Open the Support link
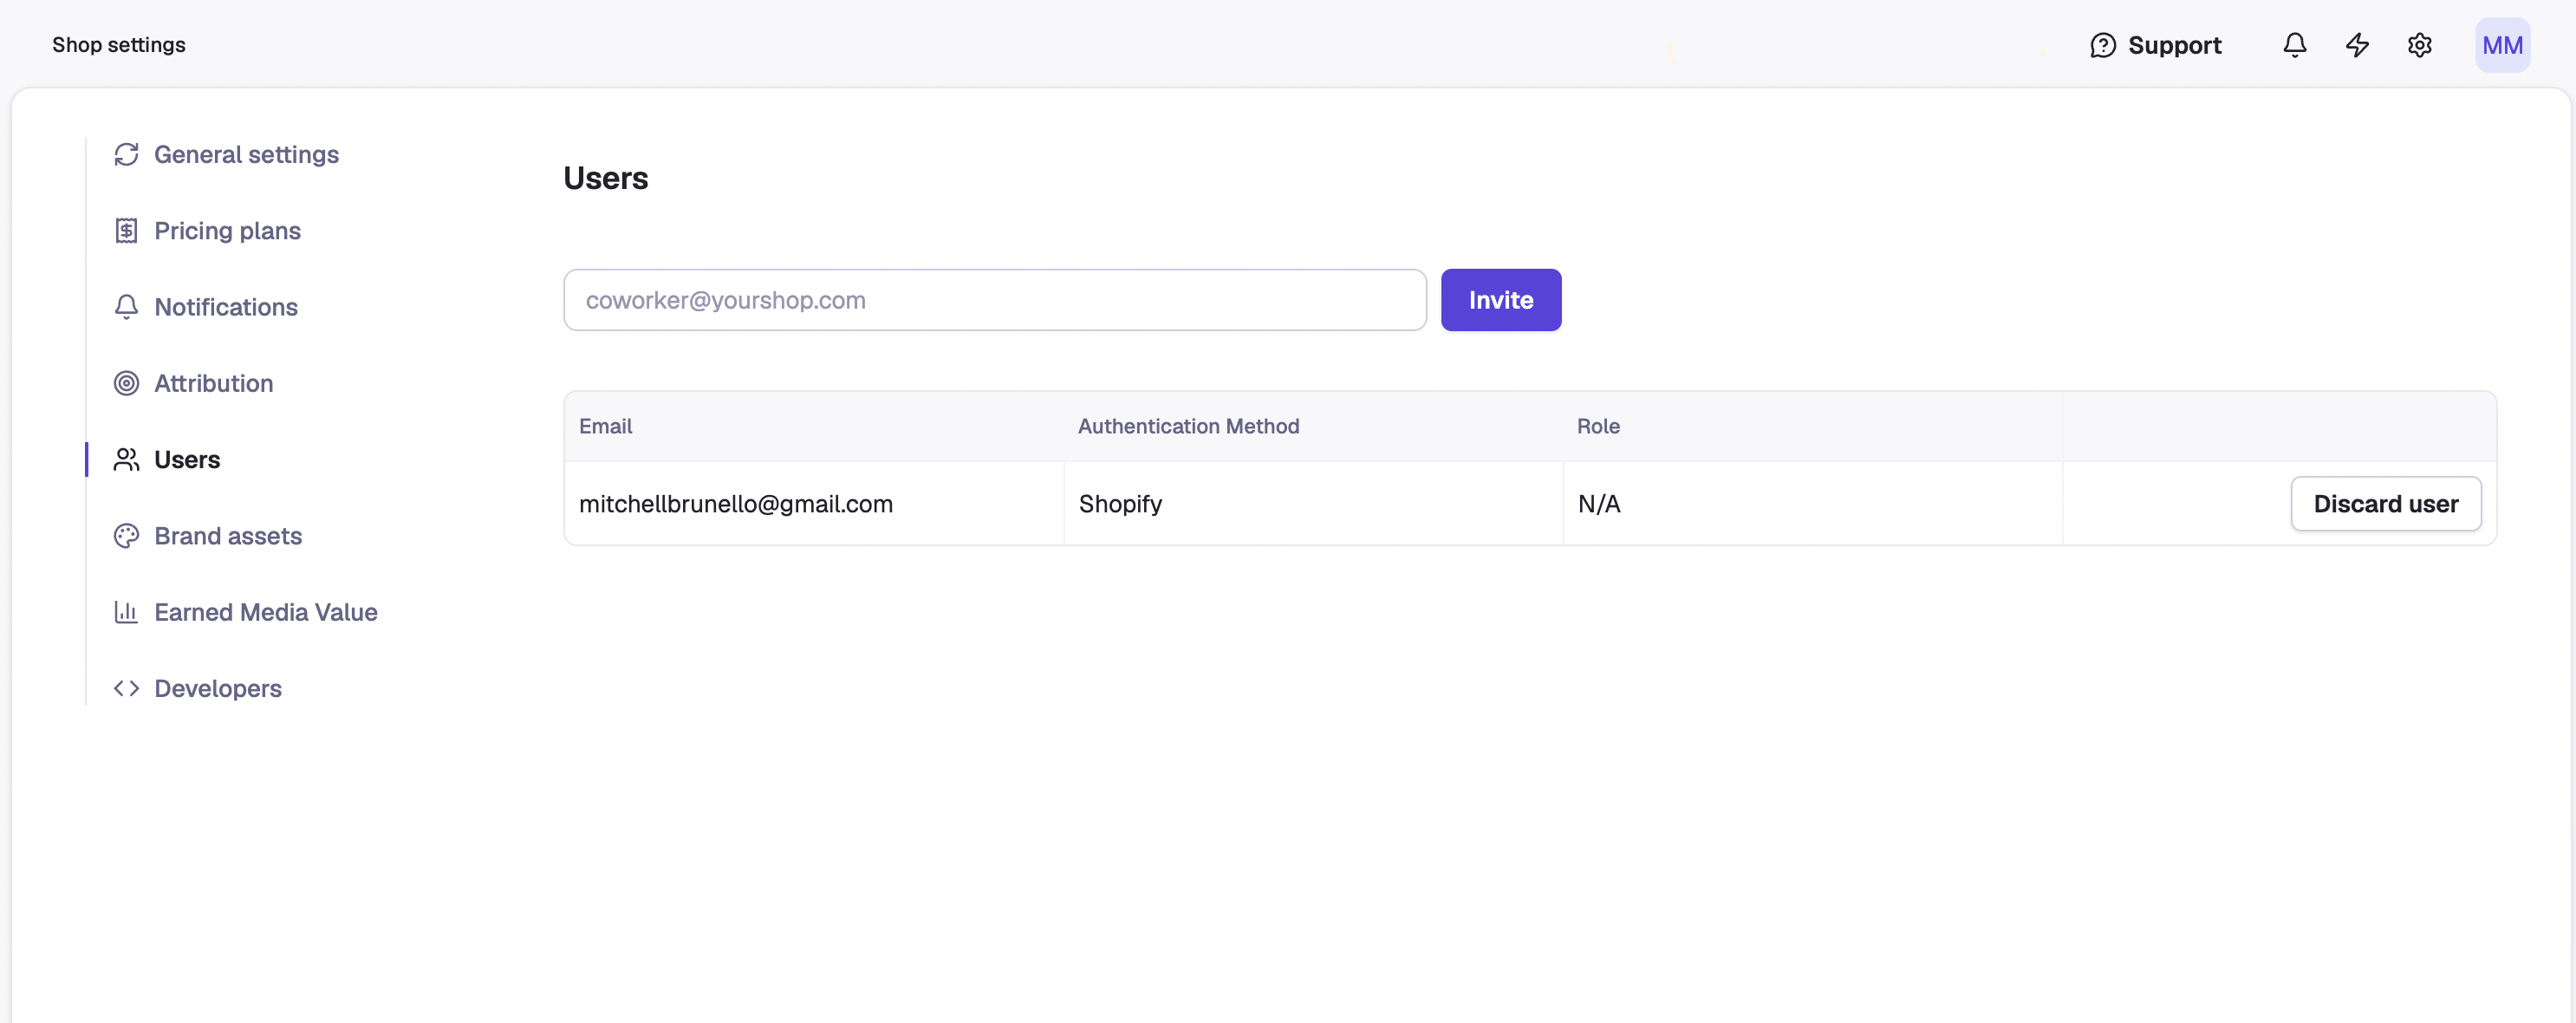 [x=2155, y=45]
